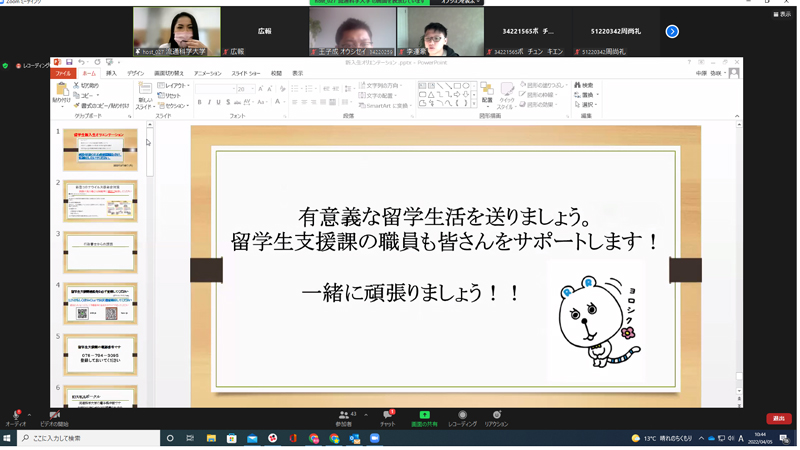
Task: Click Zoom ビデオの開始 camera icon
Action: coord(55,415)
